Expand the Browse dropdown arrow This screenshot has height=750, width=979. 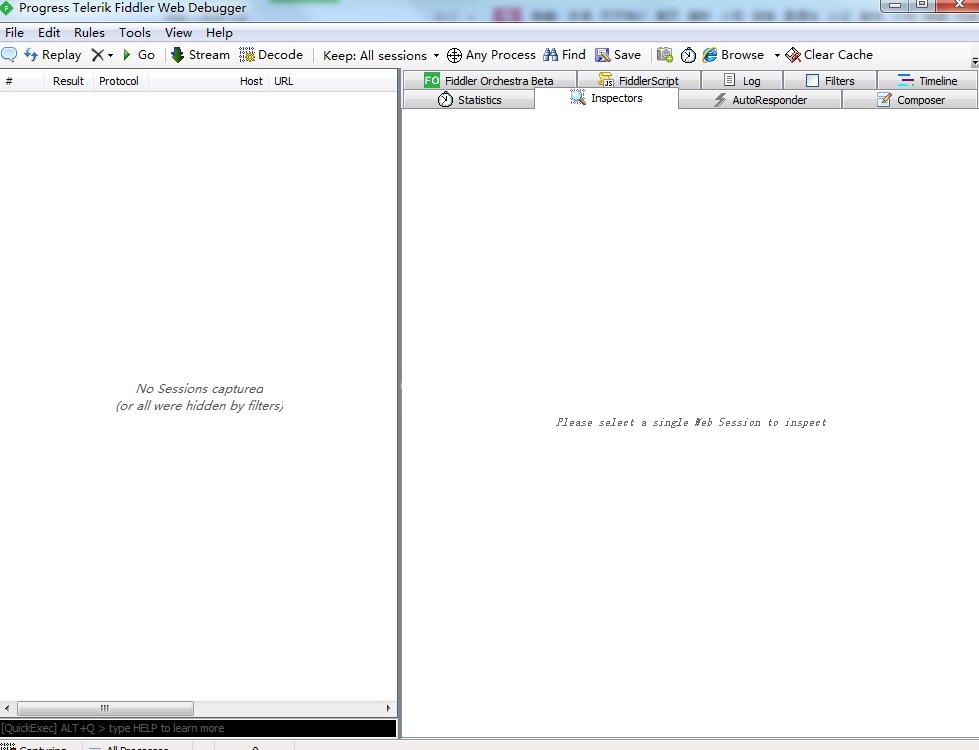pyautogui.click(x=777, y=56)
